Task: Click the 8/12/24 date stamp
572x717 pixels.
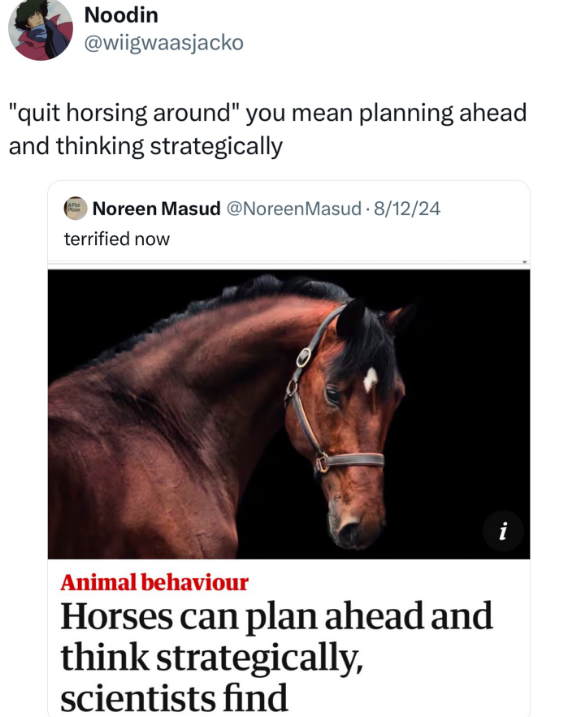Action: coord(407,209)
